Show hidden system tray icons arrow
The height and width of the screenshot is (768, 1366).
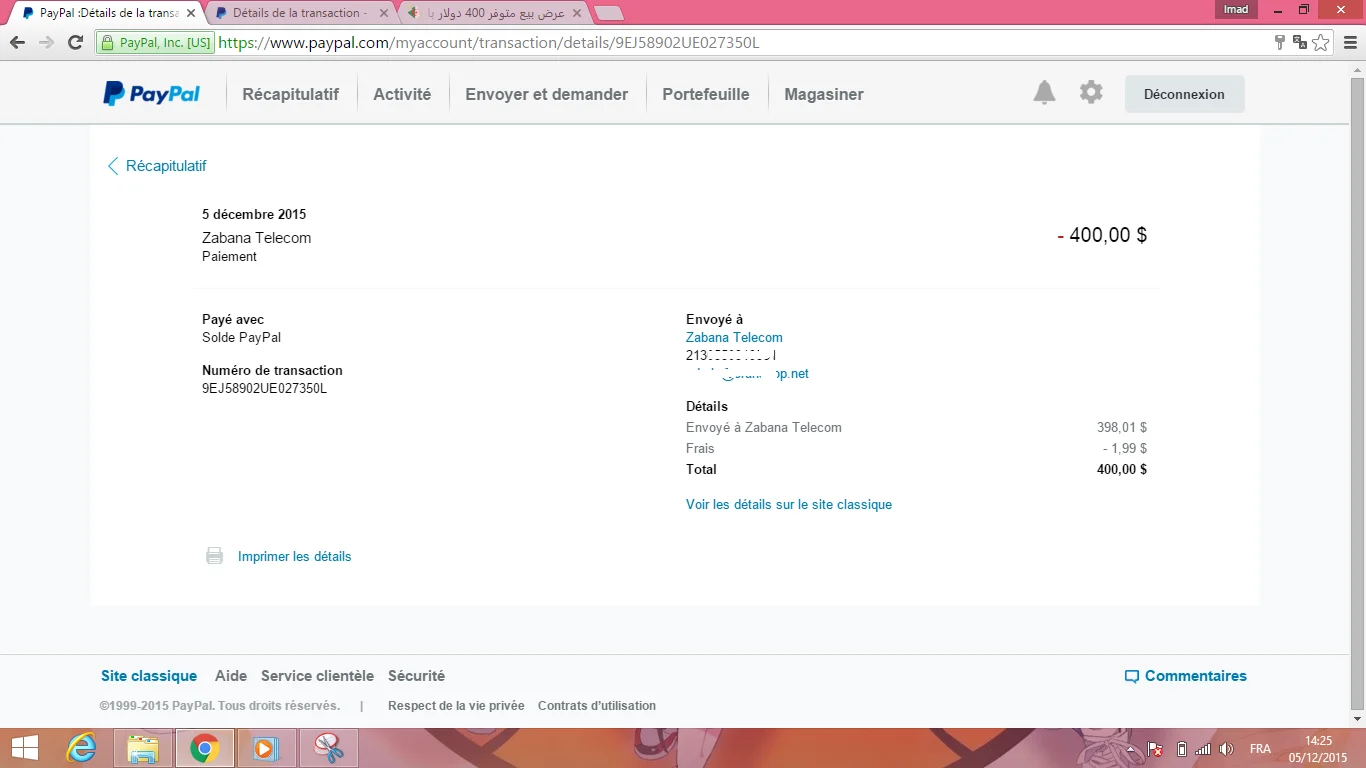[1130, 749]
